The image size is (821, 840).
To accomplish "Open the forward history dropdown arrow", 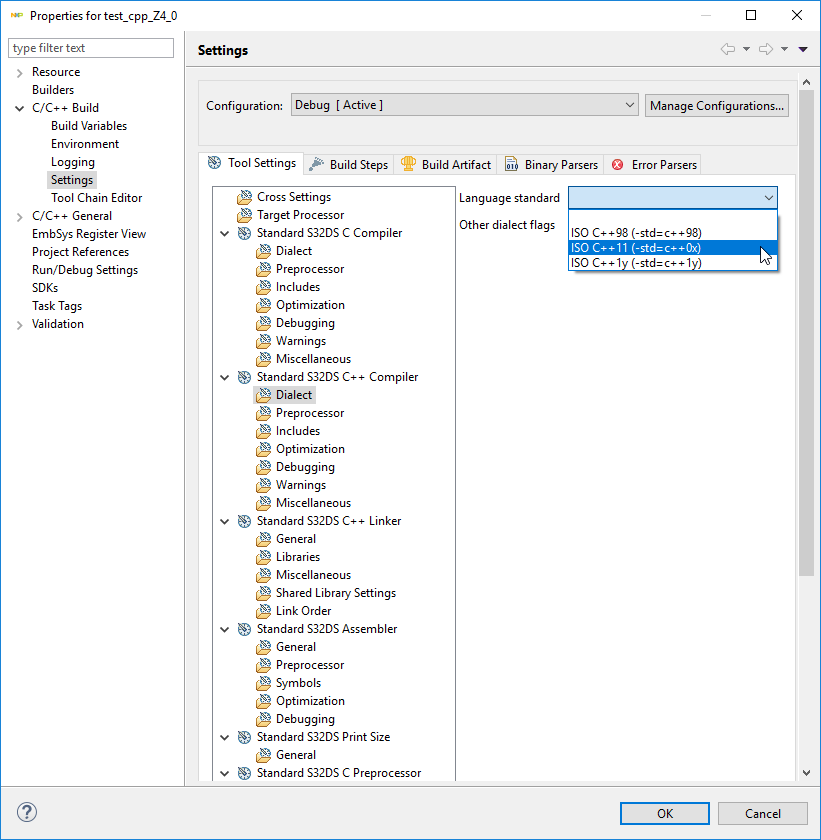I will pyautogui.click(x=785, y=49).
